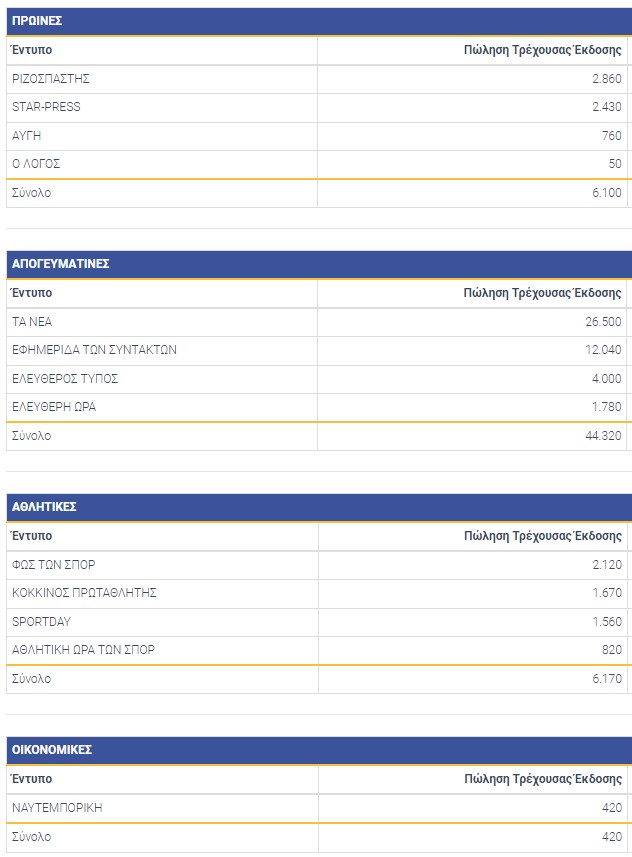Sort ΑΠΟΓΕΥΜΑΤΙΝΕΣ by Πώληση Τρέχουσας Έκδοσης column
632x857 pixels.
(542, 293)
